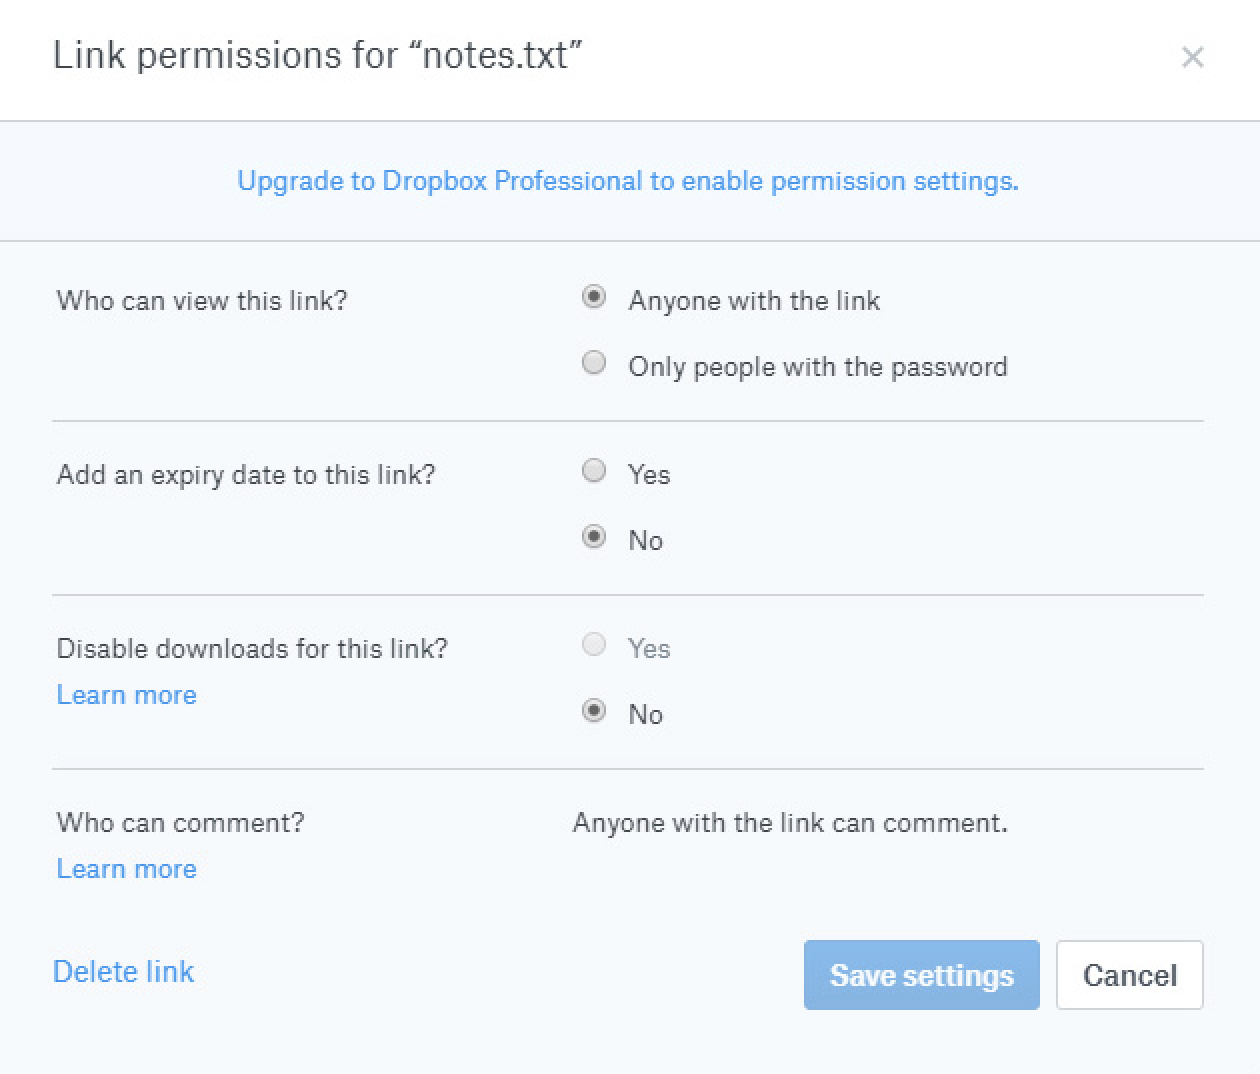Click the Delete link option

click(123, 972)
